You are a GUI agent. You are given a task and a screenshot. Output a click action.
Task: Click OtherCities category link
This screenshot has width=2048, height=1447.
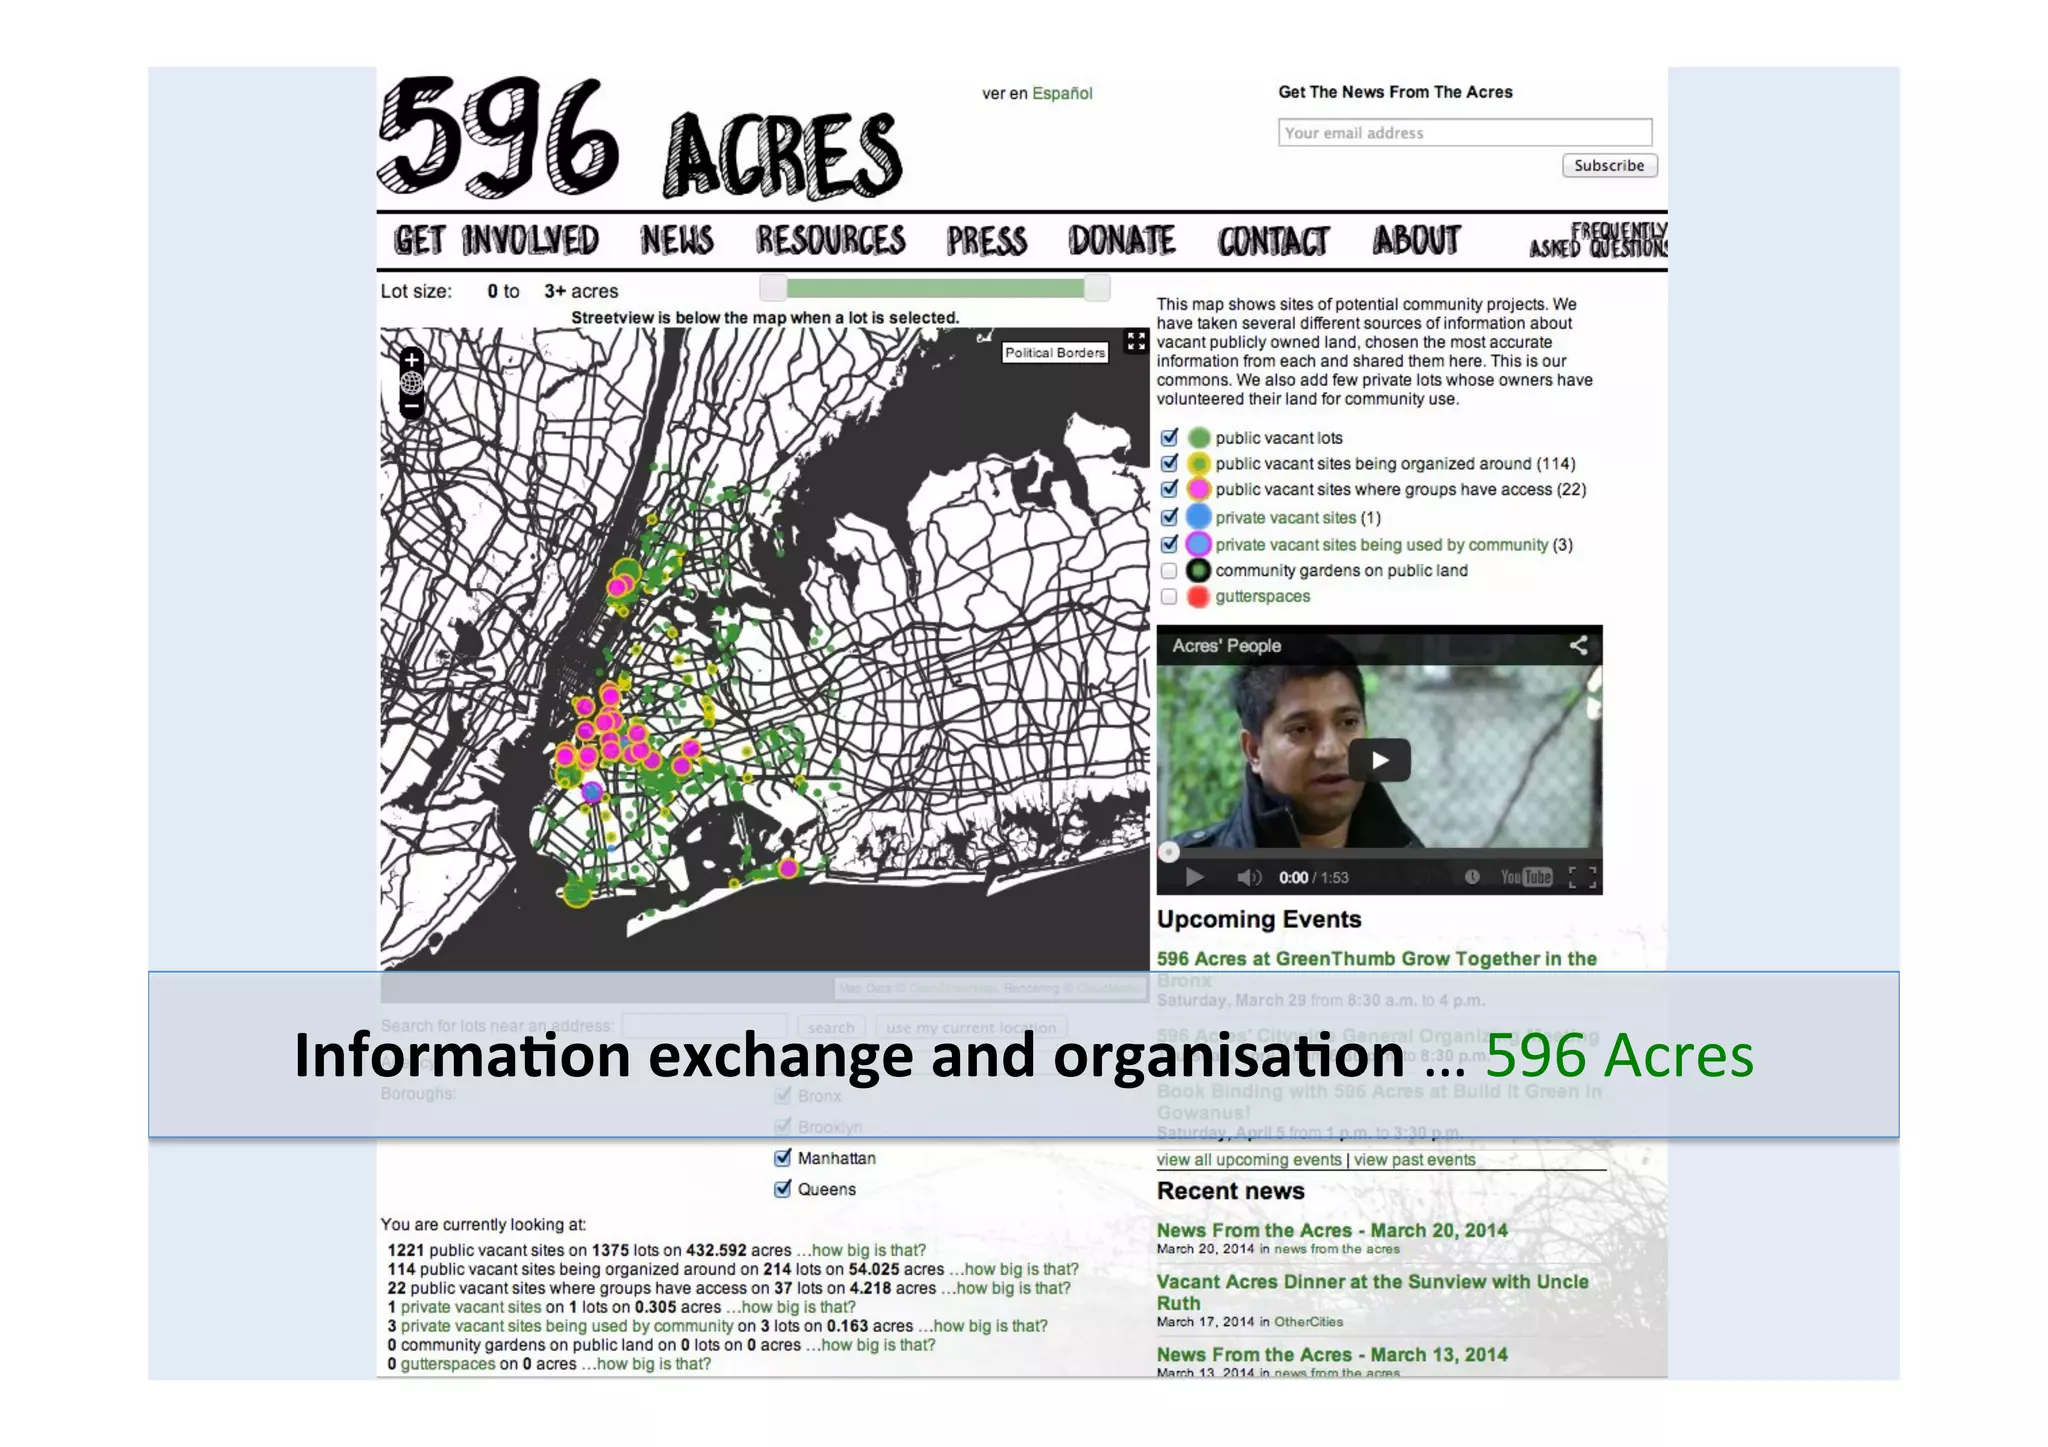pyautogui.click(x=1308, y=1322)
